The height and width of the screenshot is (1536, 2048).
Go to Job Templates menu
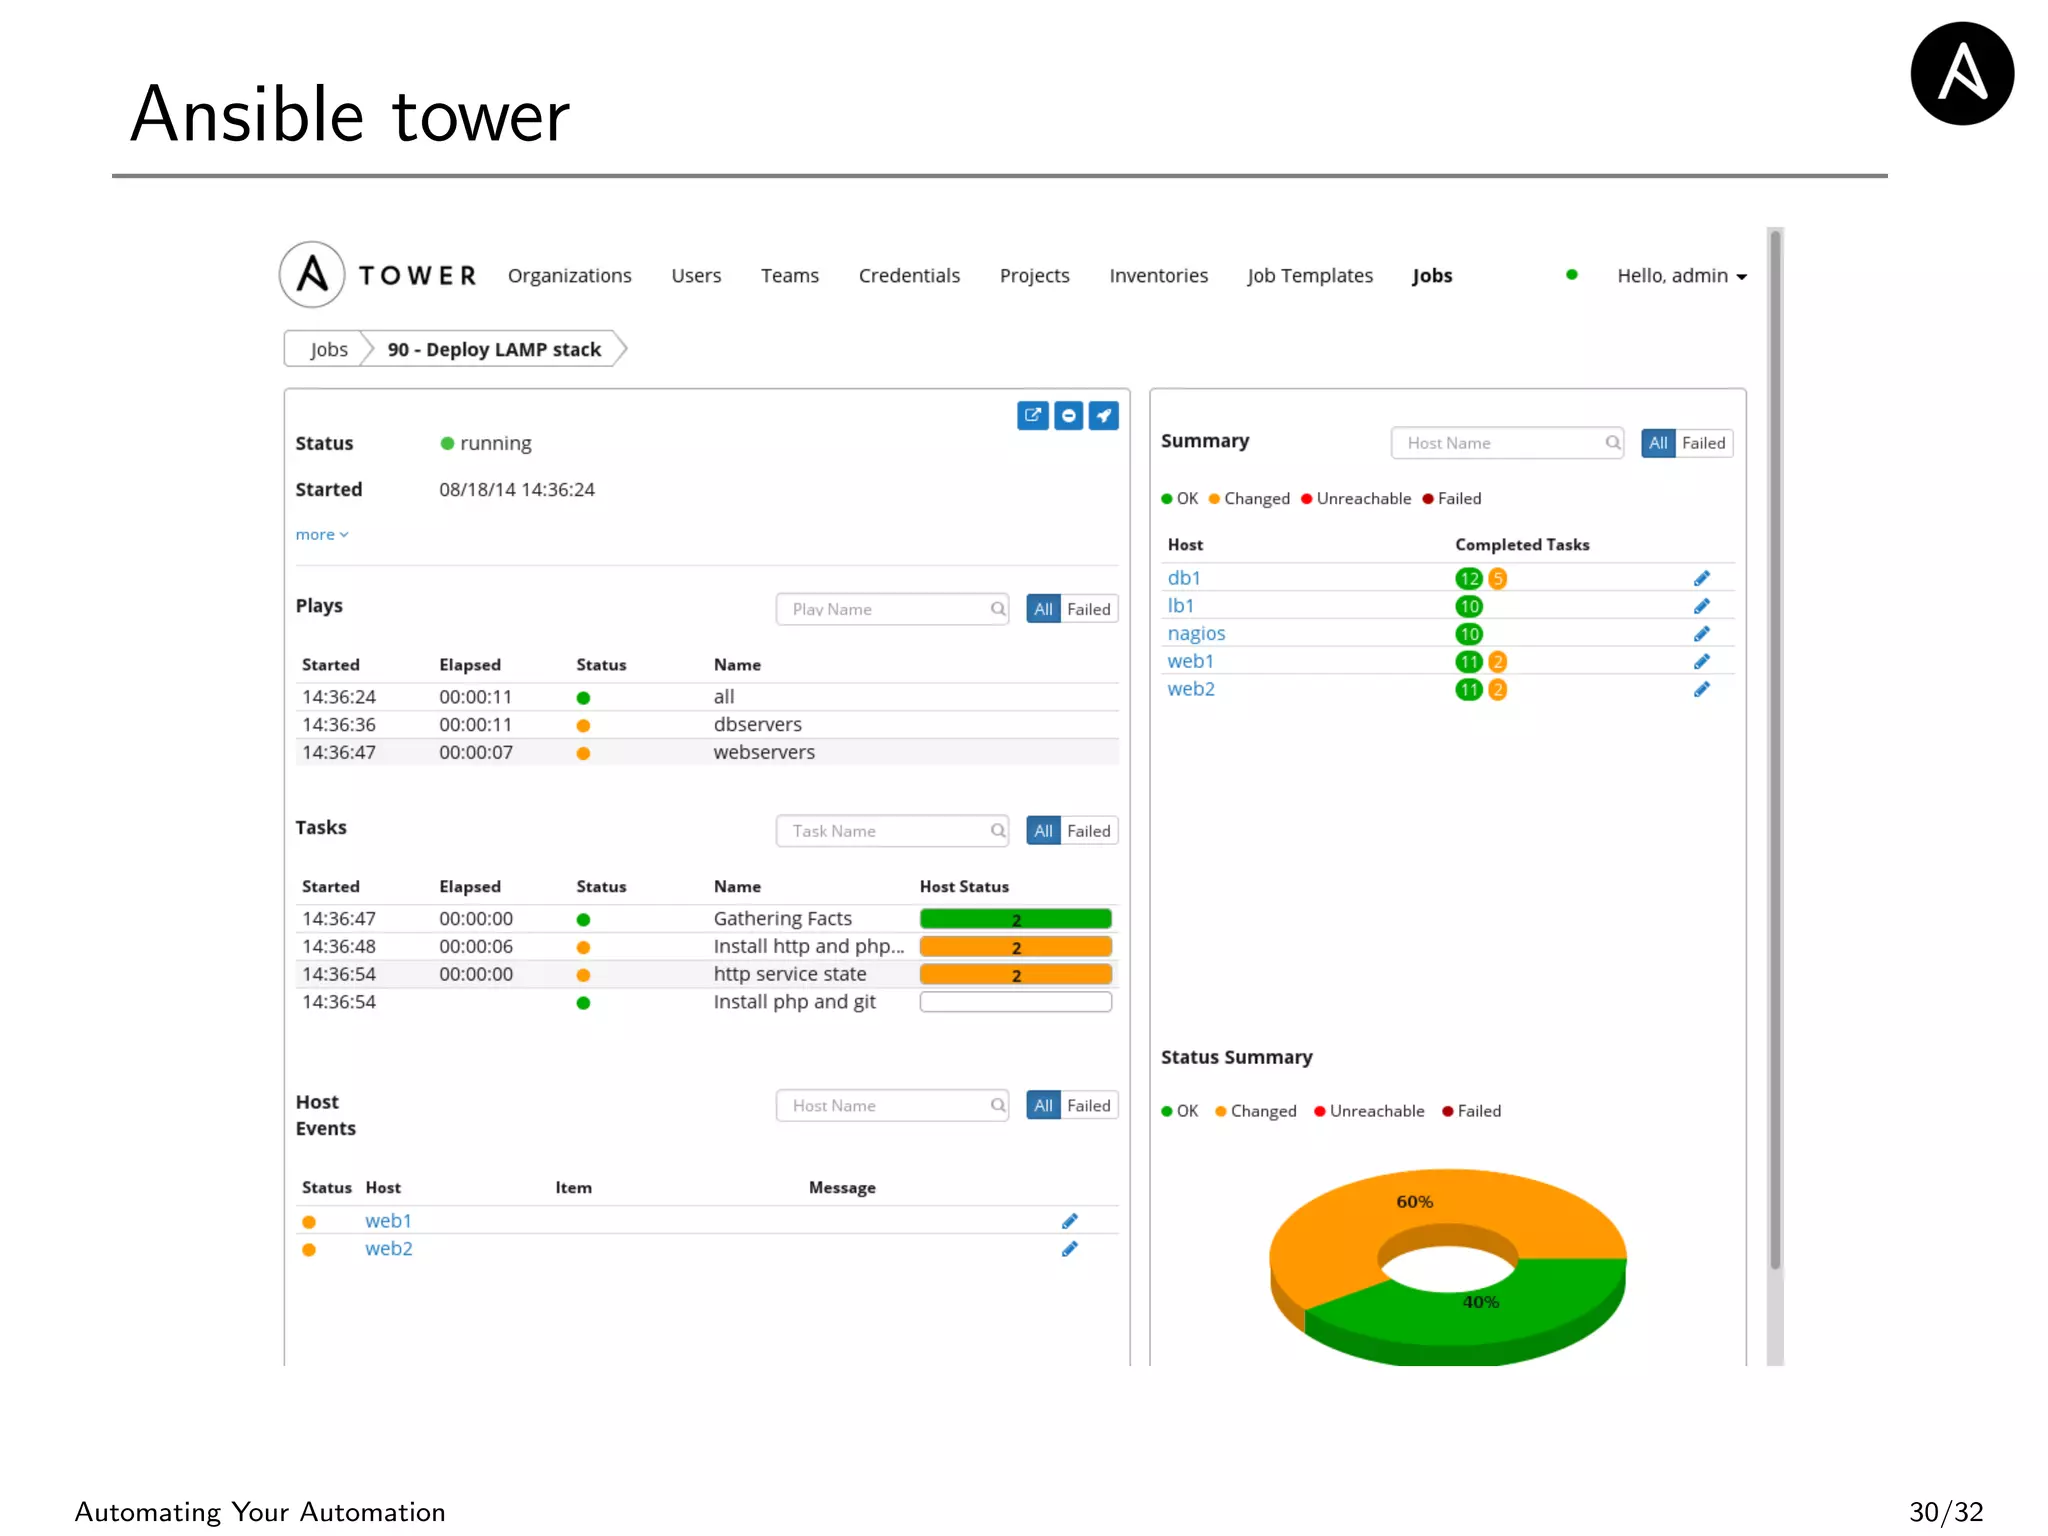point(1309,276)
